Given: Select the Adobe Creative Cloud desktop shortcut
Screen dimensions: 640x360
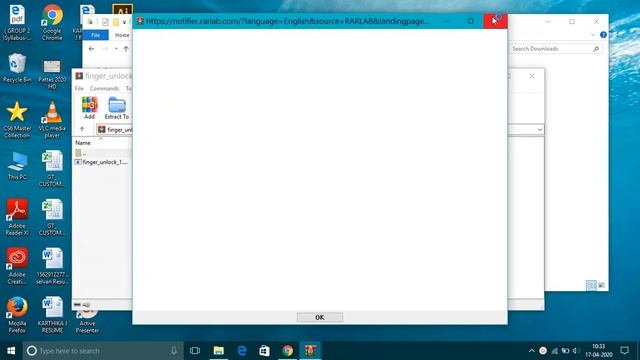Looking at the screenshot, I should coord(17,265).
